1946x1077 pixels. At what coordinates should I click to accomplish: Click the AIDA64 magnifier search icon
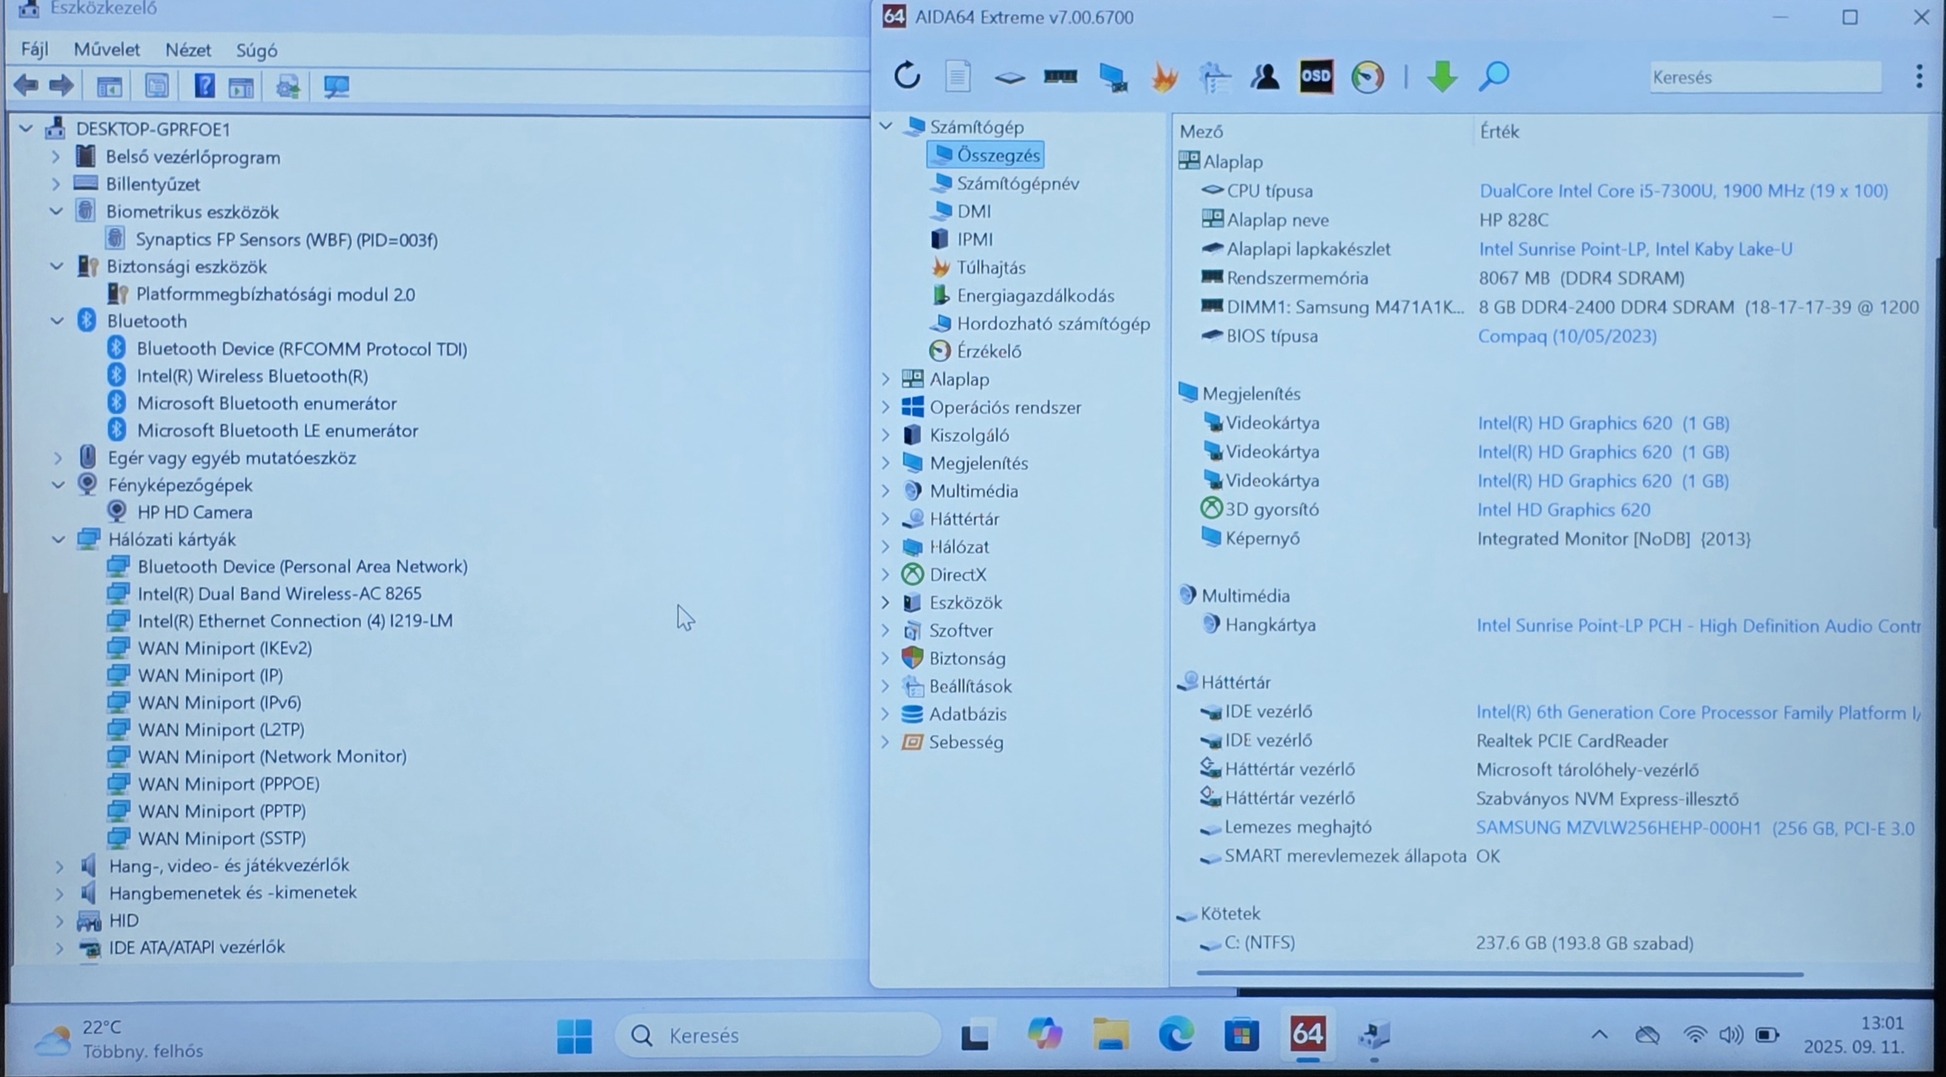pyautogui.click(x=1494, y=76)
